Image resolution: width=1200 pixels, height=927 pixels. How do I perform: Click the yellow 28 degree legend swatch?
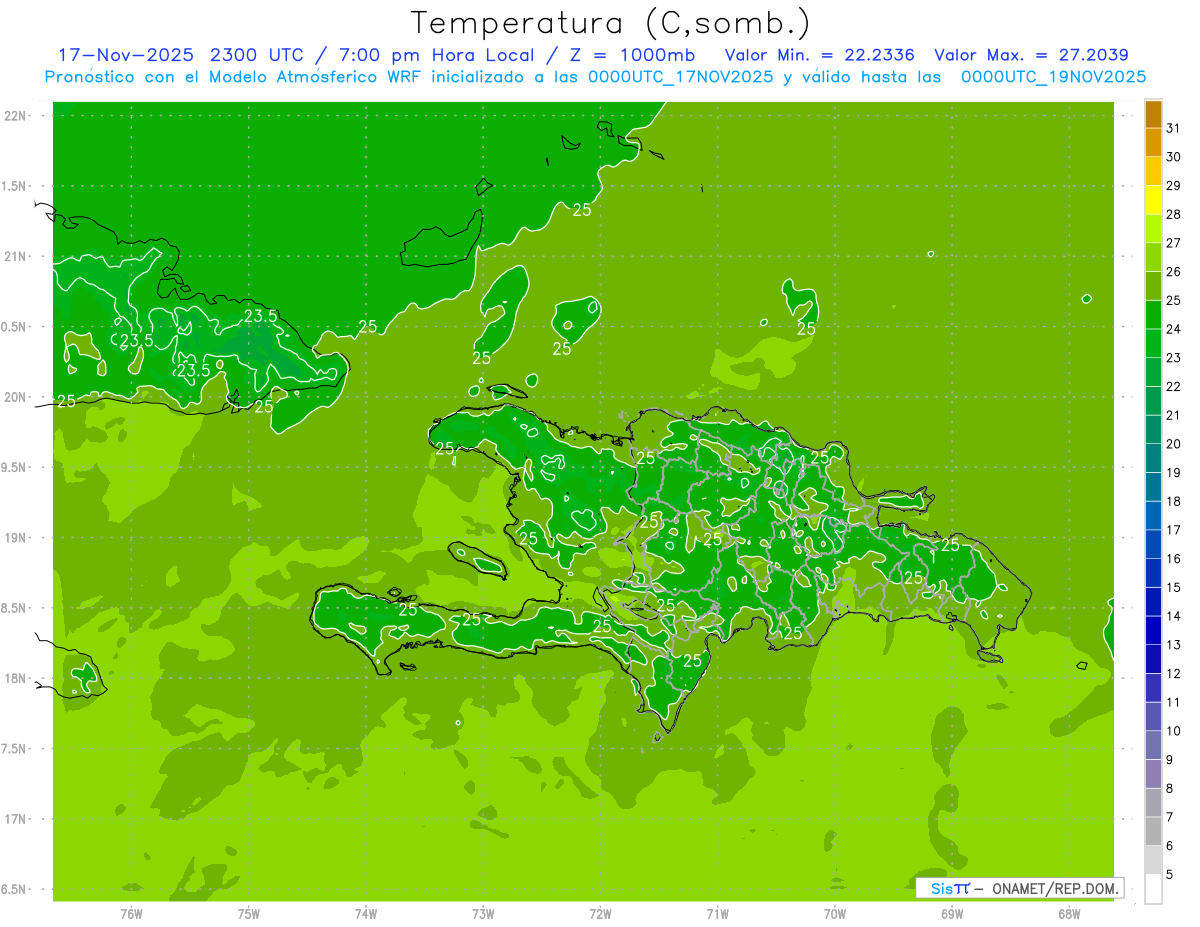coord(1153,201)
